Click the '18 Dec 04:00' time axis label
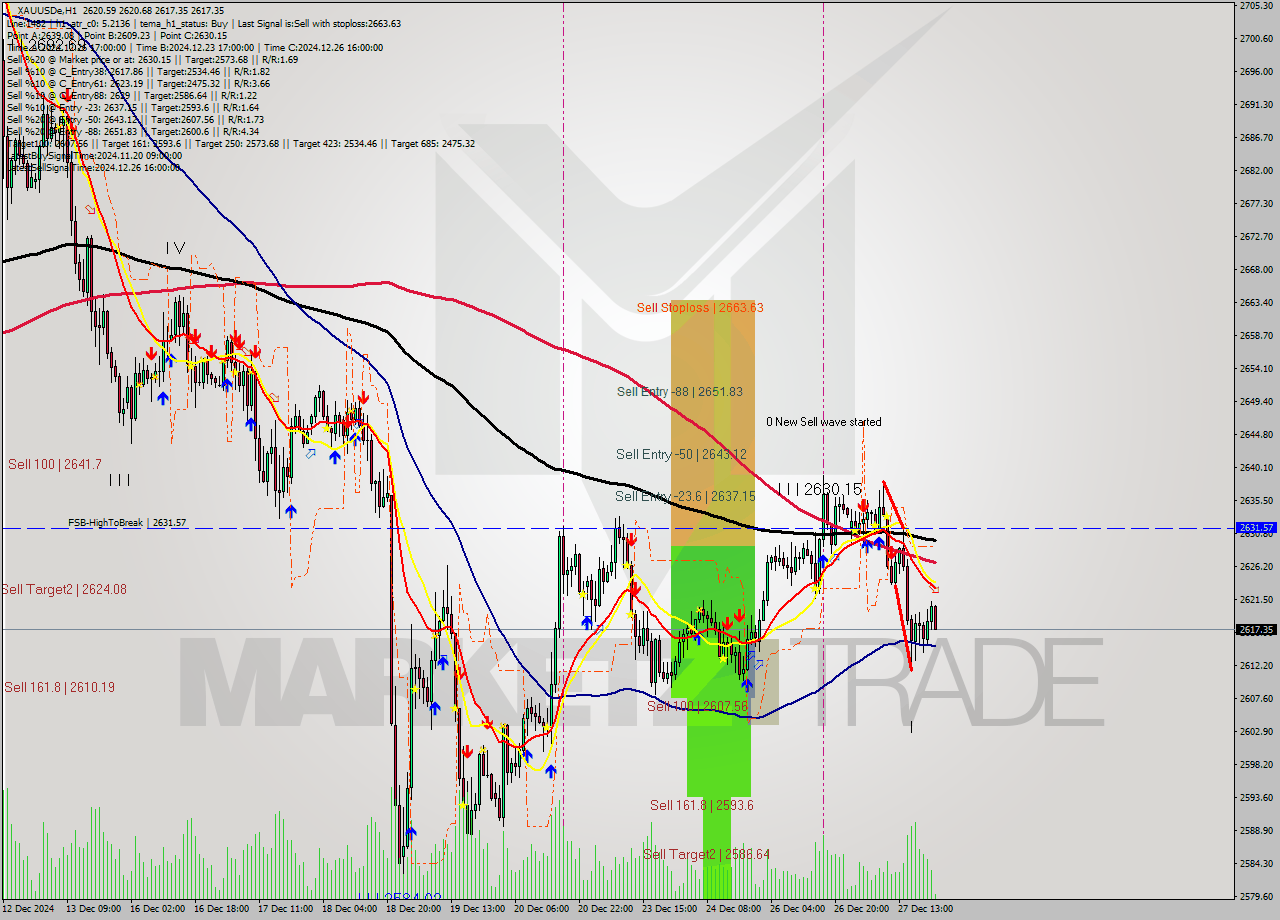This screenshot has width=1280, height=920. coord(349,909)
